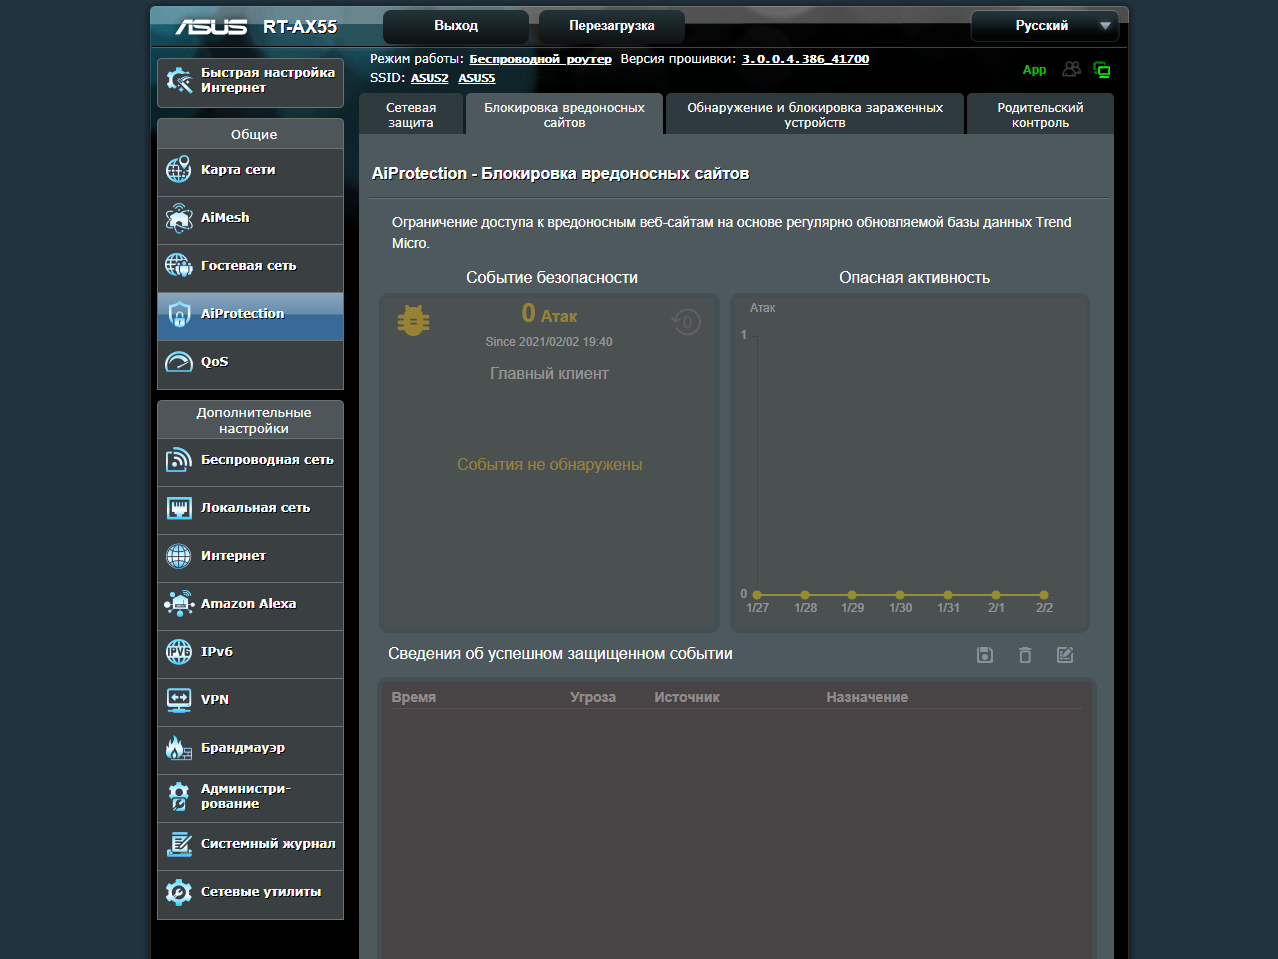The height and width of the screenshot is (959, 1278).
Task: Click the Администрирование gear icon
Action: [179, 796]
